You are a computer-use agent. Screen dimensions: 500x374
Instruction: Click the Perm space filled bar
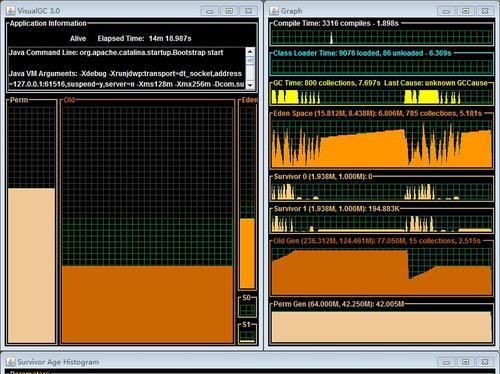tap(31, 265)
